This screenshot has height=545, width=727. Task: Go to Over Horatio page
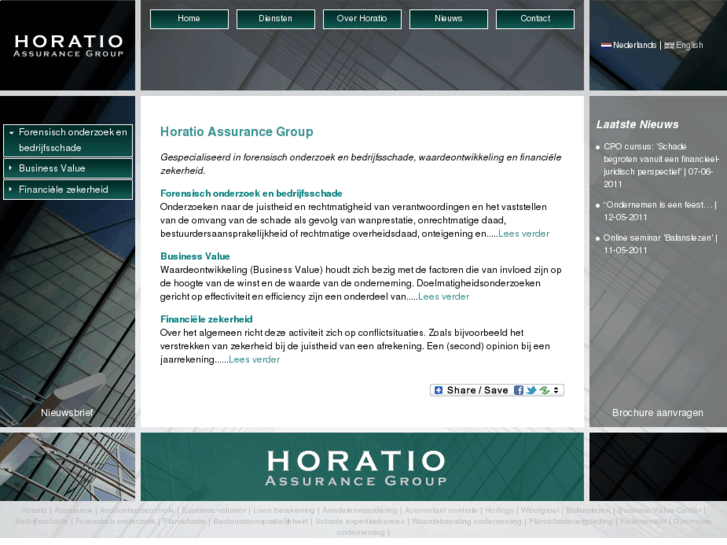click(362, 19)
